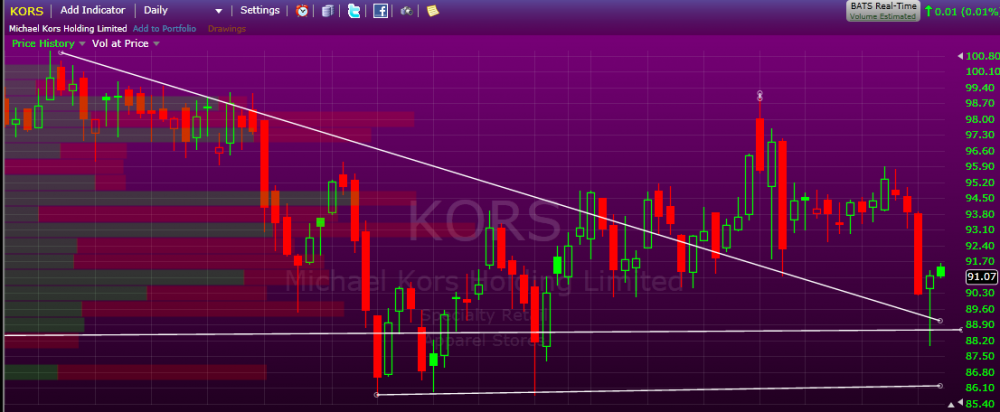This screenshot has height=412, width=1000.
Task: Click the Drawings link
Action: [x=226, y=29]
